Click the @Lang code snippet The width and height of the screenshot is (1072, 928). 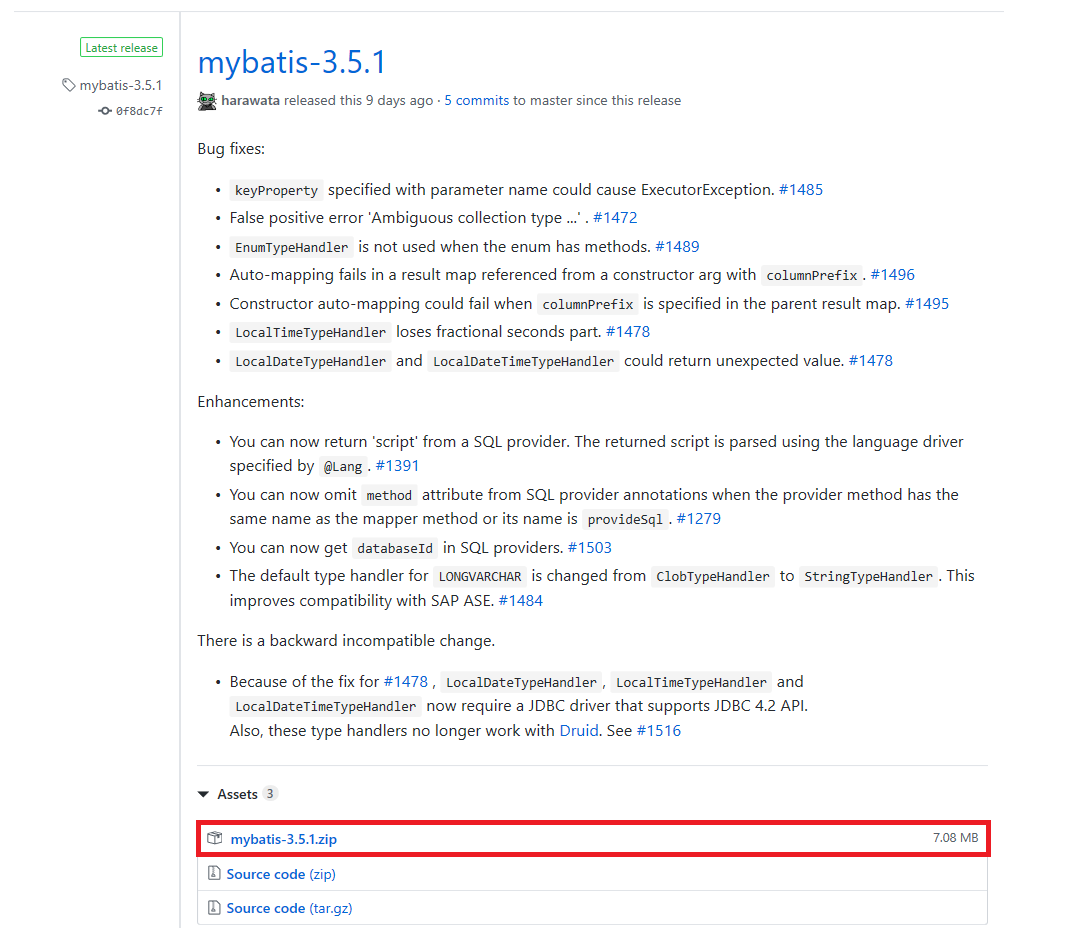[x=343, y=466]
